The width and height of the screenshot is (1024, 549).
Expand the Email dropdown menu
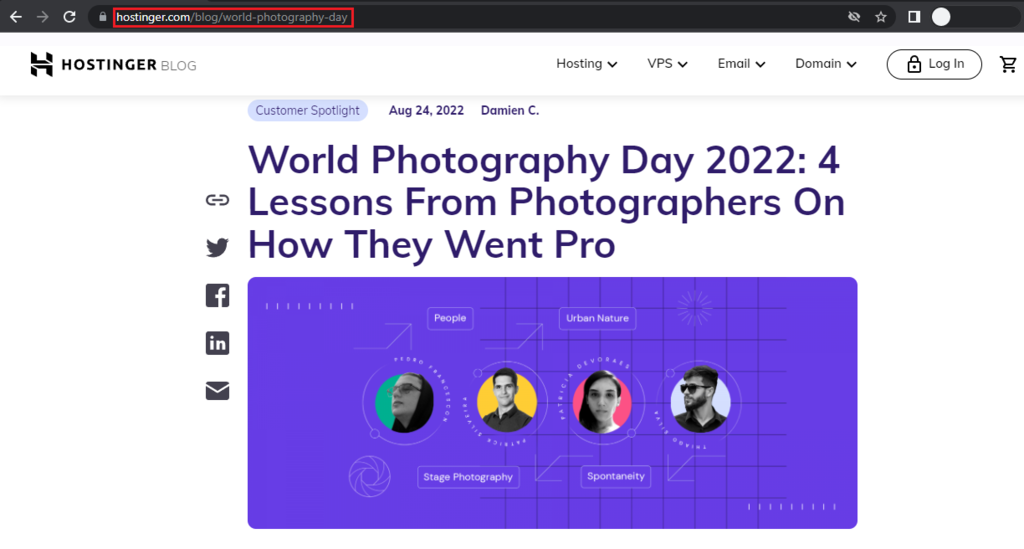[x=741, y=64]
